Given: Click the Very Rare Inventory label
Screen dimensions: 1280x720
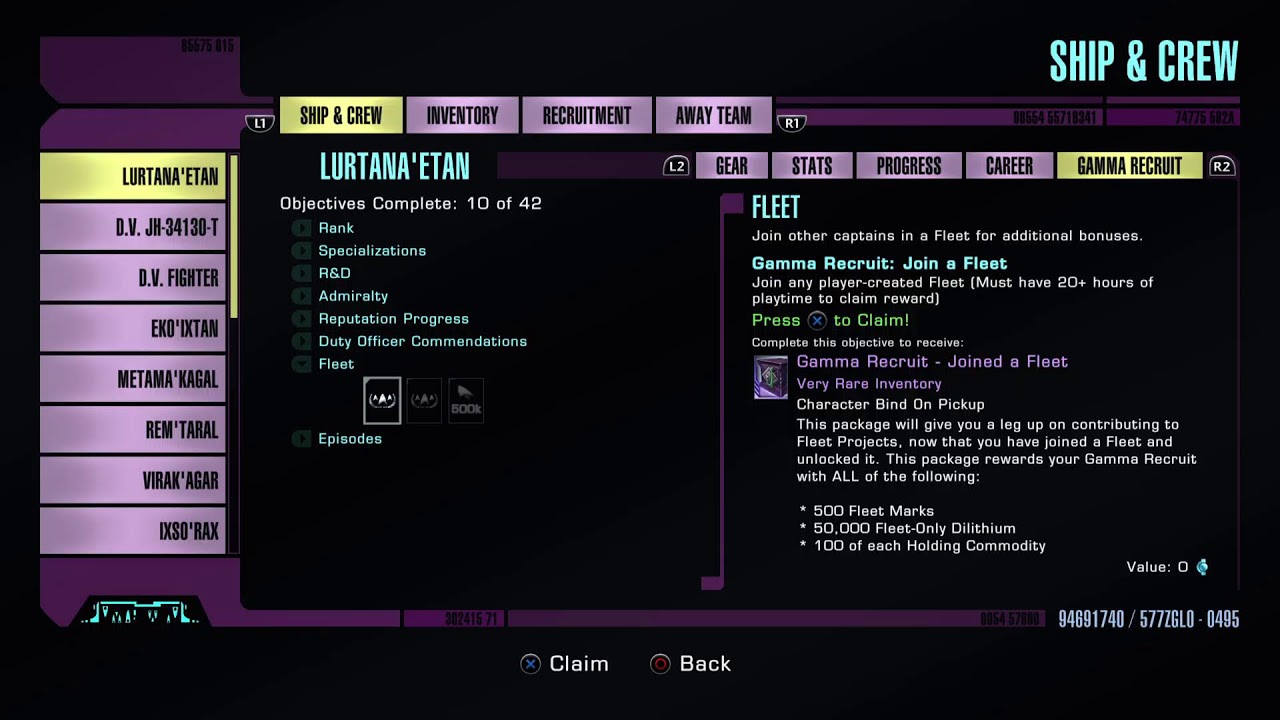Looking at the screenshot, I should point(869,384).
